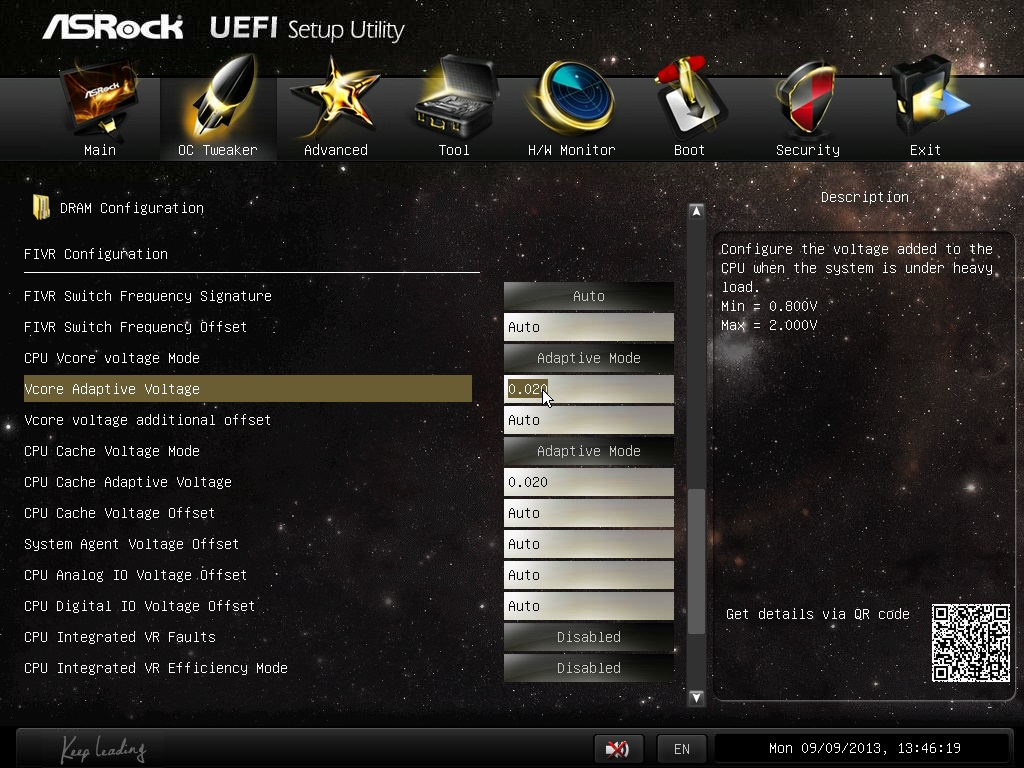Open FIVR Switch Frequency Signature Auto dropdown
This screenshot has height=768, width=1024.
[x=588, y=296]
